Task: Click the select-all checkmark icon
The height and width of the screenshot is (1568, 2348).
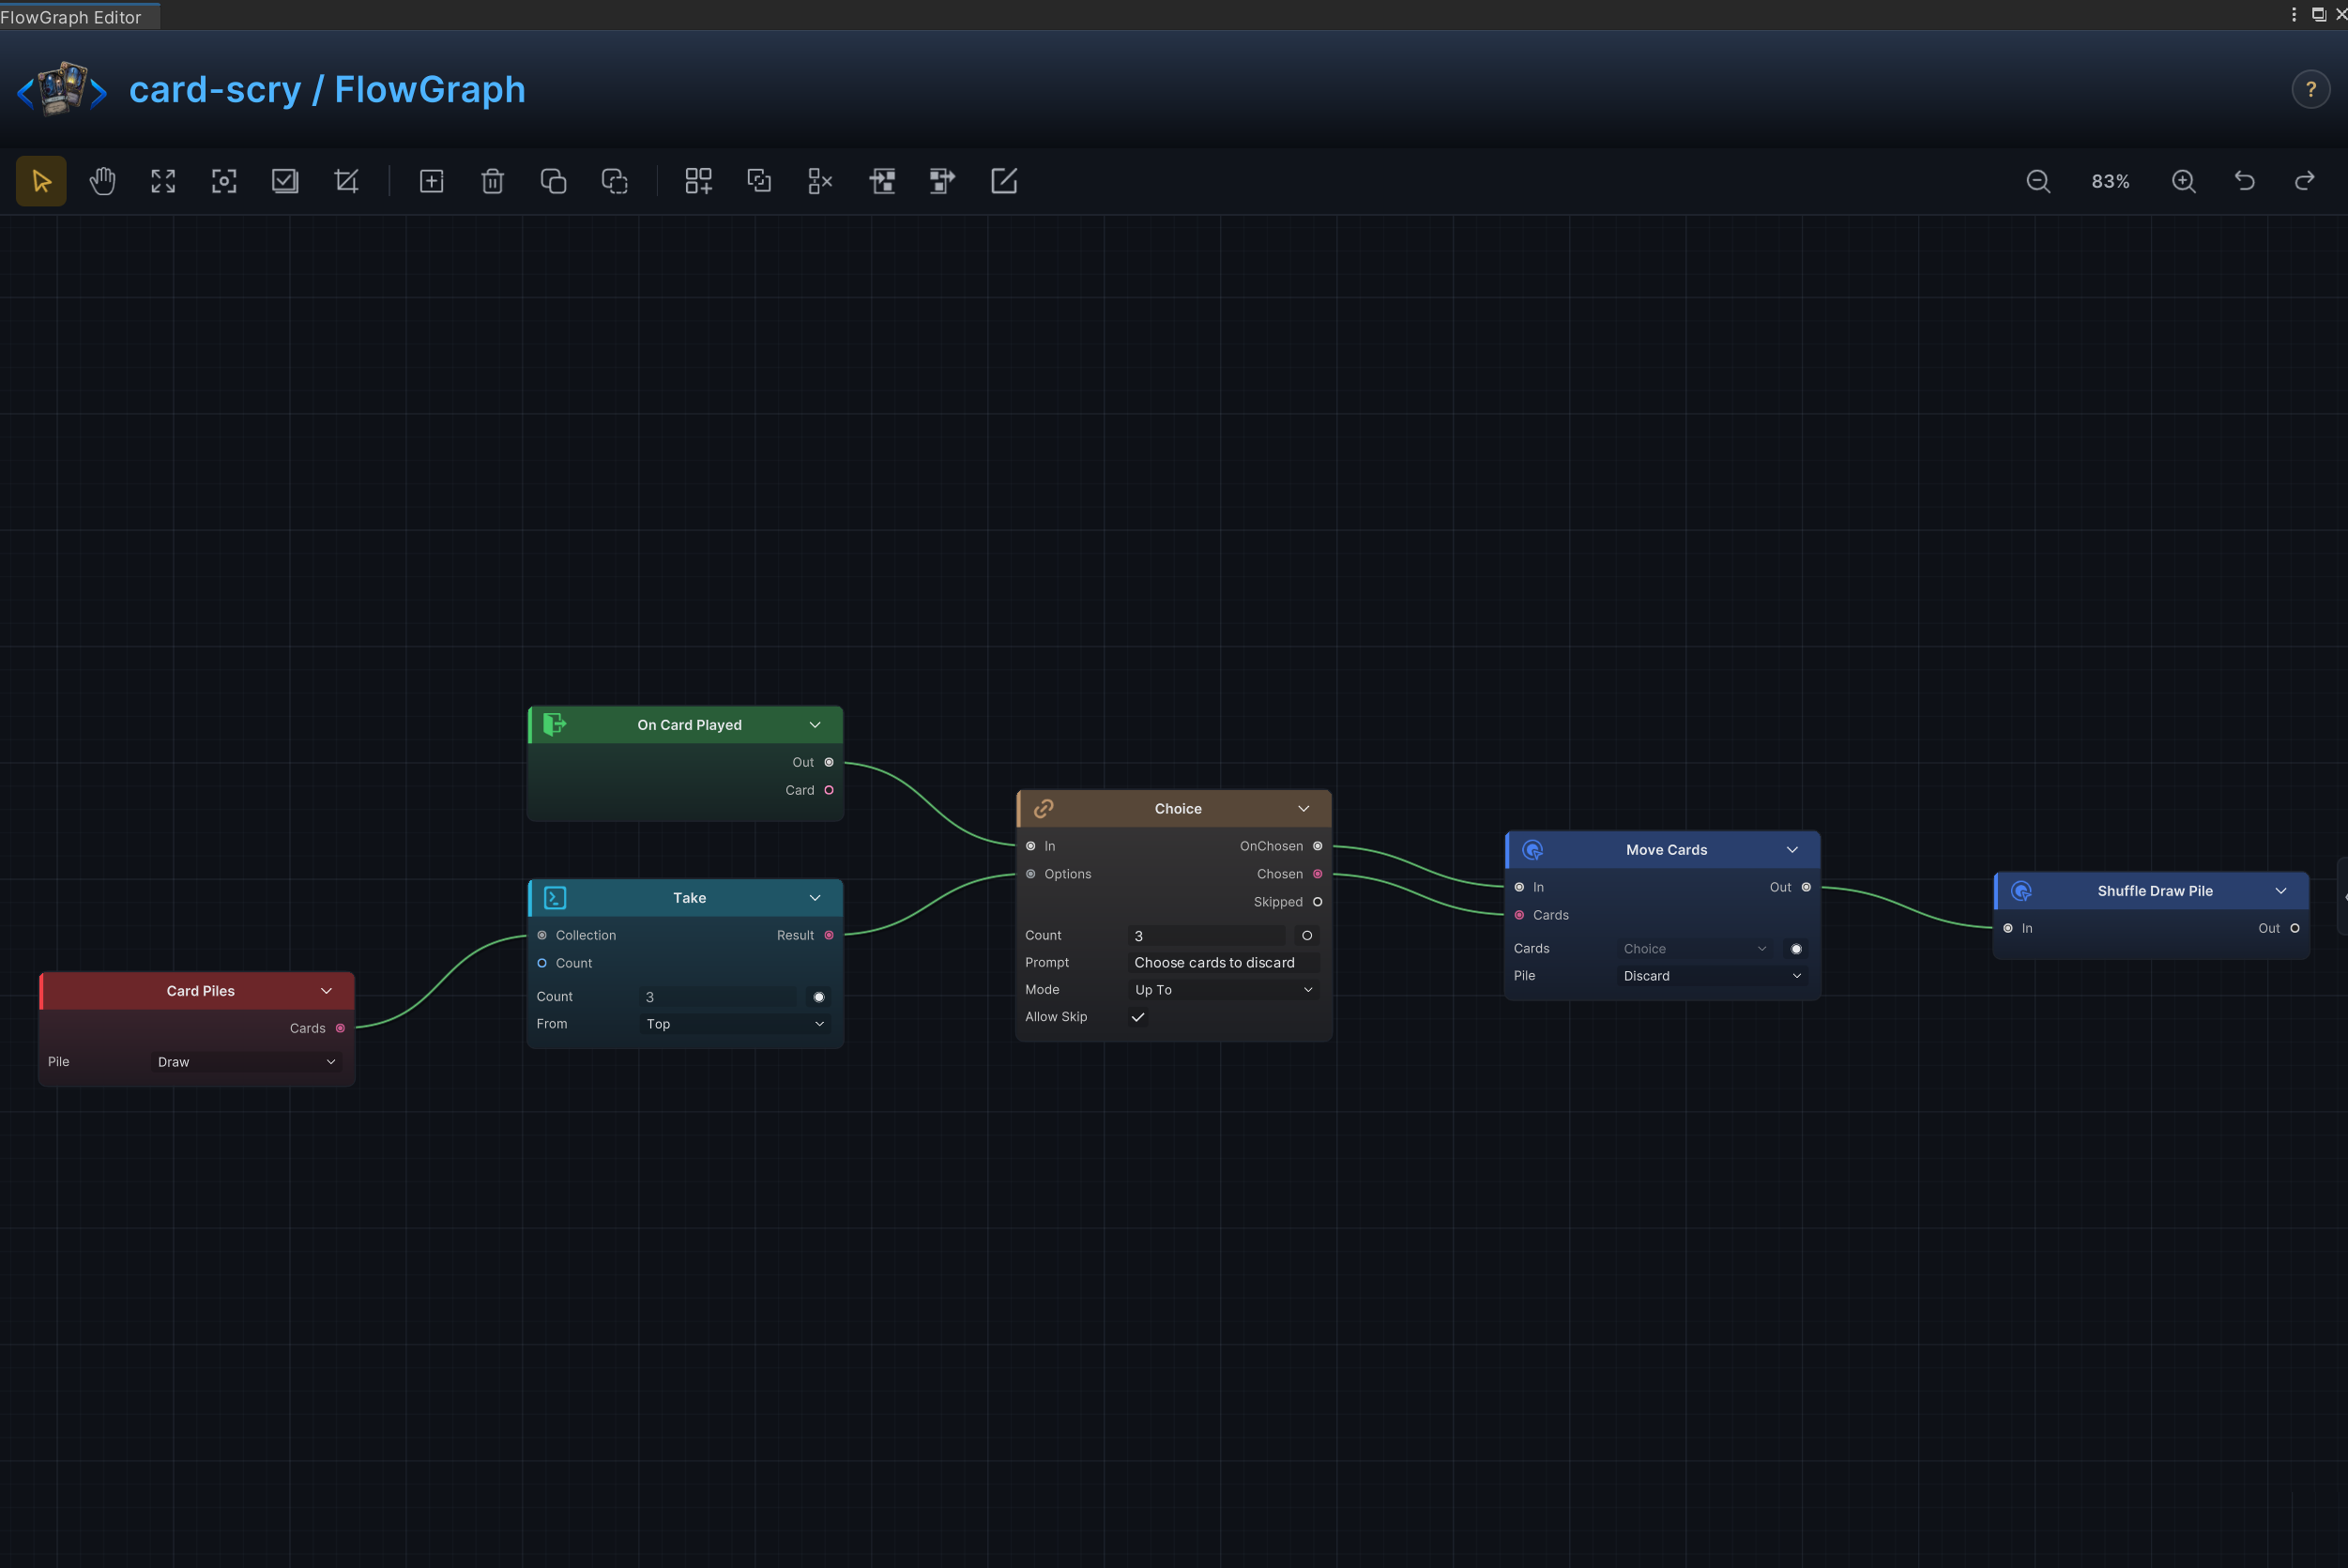Action: [x=285, y=181]
